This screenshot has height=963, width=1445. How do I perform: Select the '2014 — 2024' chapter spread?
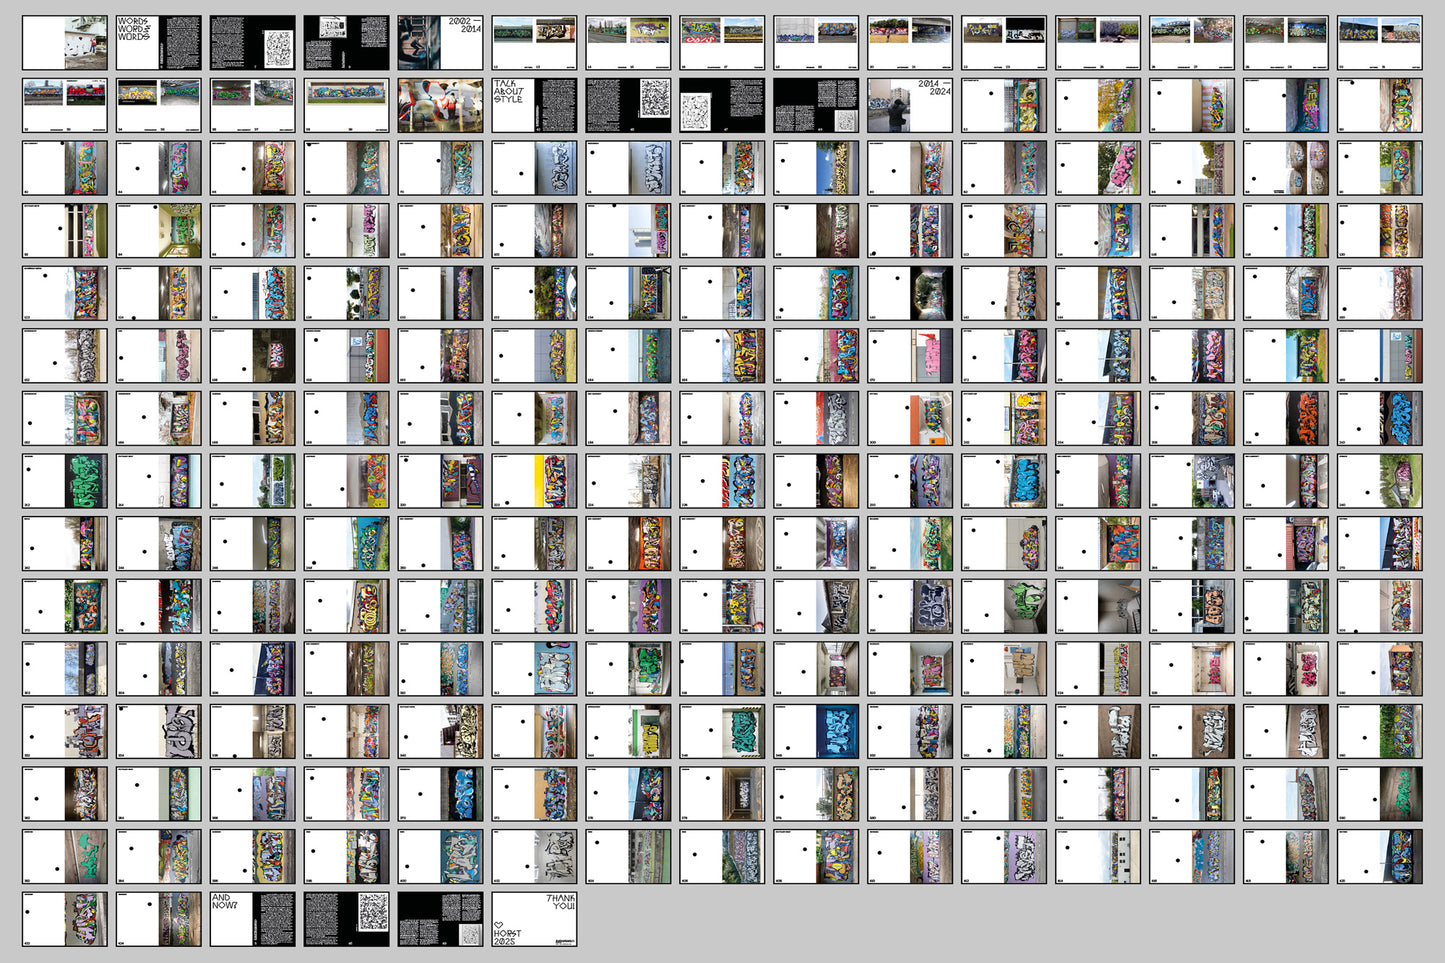[910, 106]
